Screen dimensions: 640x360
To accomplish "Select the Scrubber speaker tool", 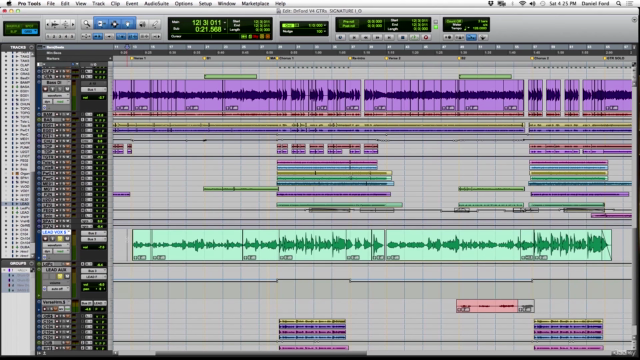I will [x=142, y=24].
